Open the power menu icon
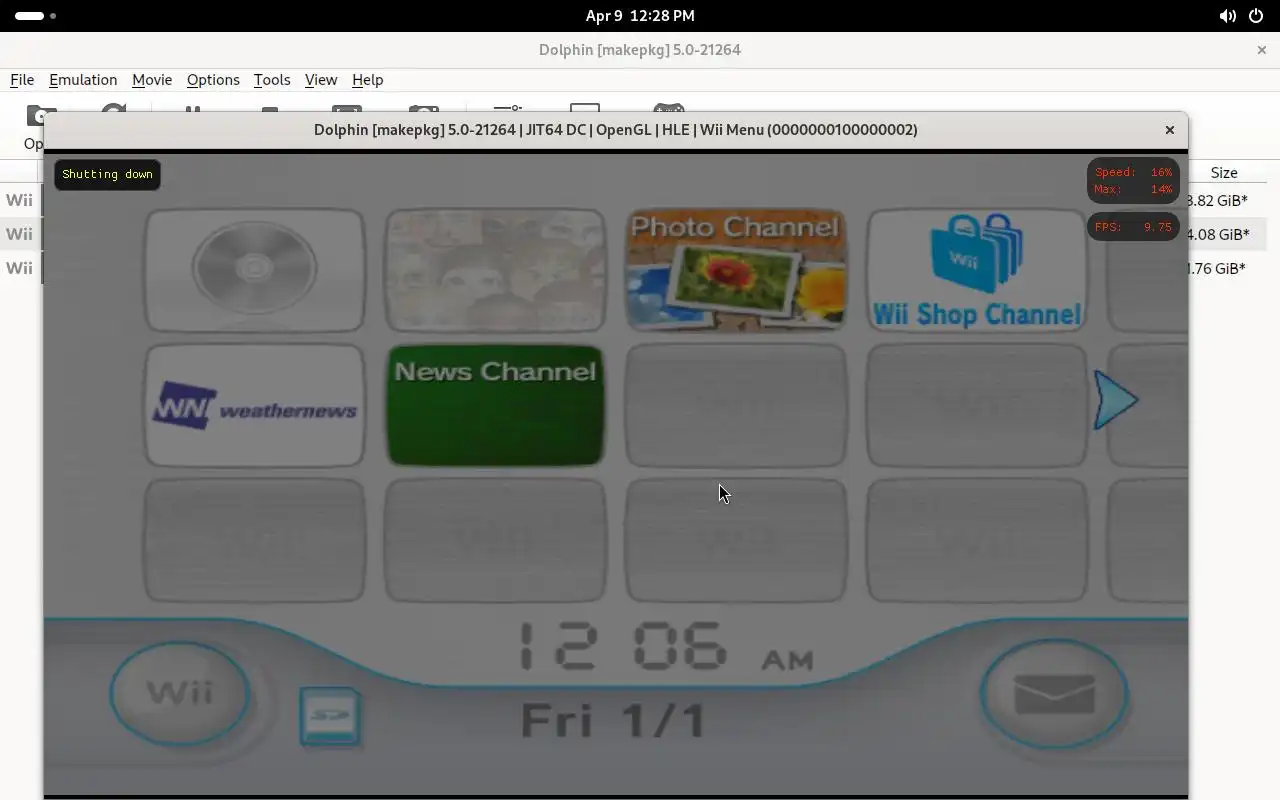 click(1257, 16)
